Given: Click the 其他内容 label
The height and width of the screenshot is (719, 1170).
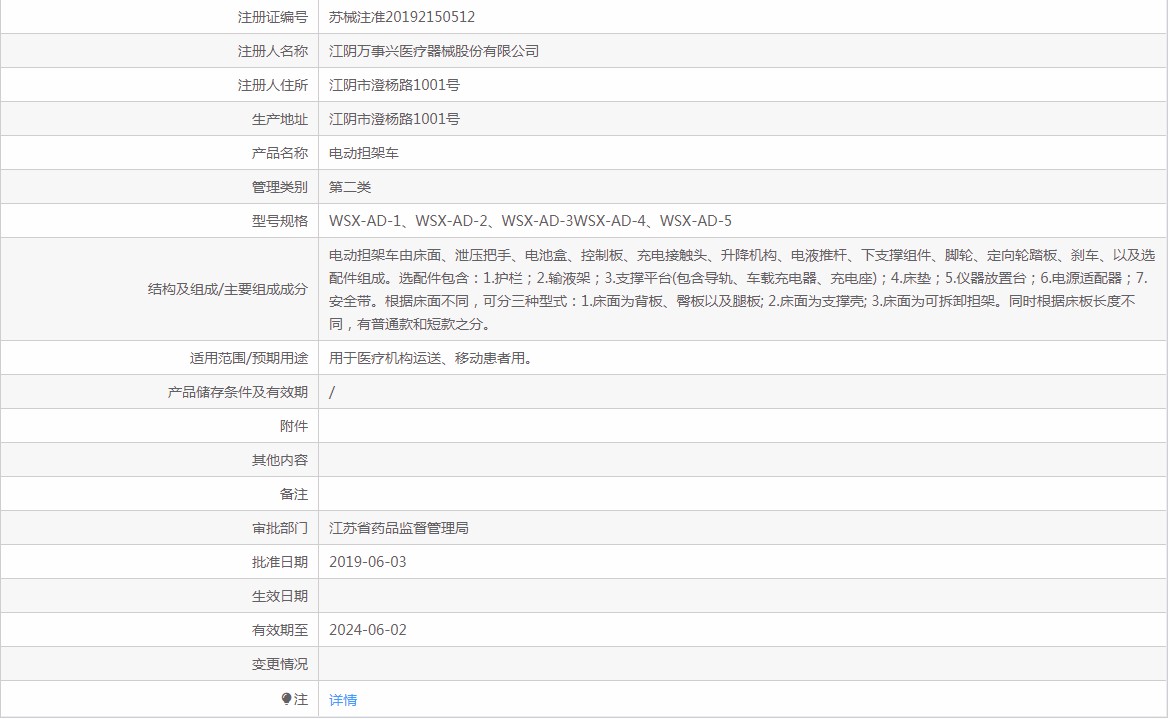Looking at the screenshot, I should pos(280,460).
